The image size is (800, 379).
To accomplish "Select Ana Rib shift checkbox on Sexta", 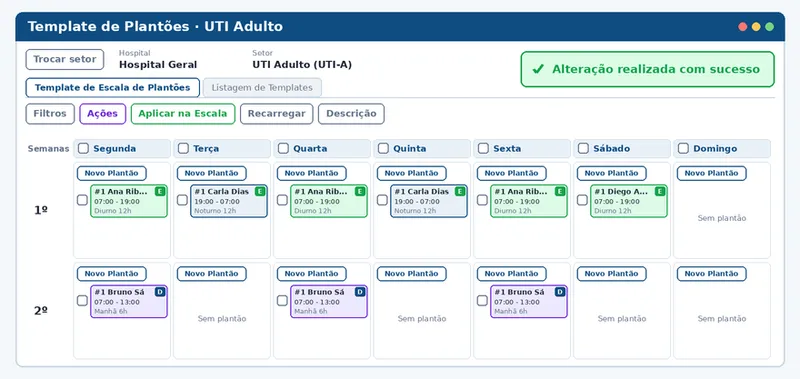I will click(482, 200).
